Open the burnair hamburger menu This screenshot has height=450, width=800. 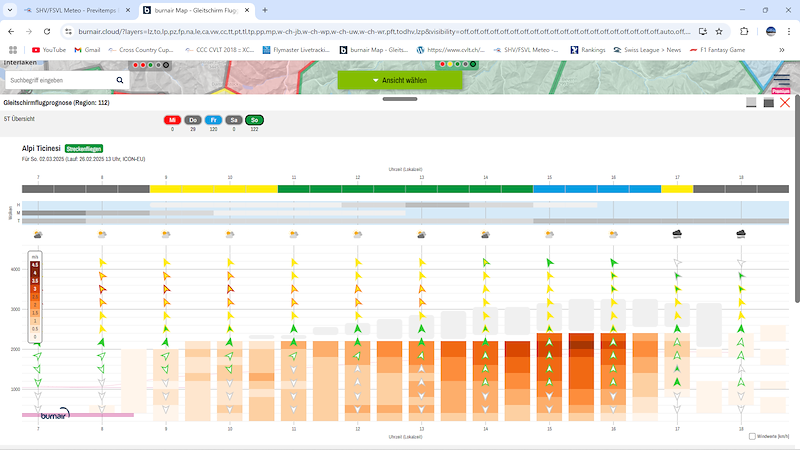pyautogui.click(x=781, y=81)
